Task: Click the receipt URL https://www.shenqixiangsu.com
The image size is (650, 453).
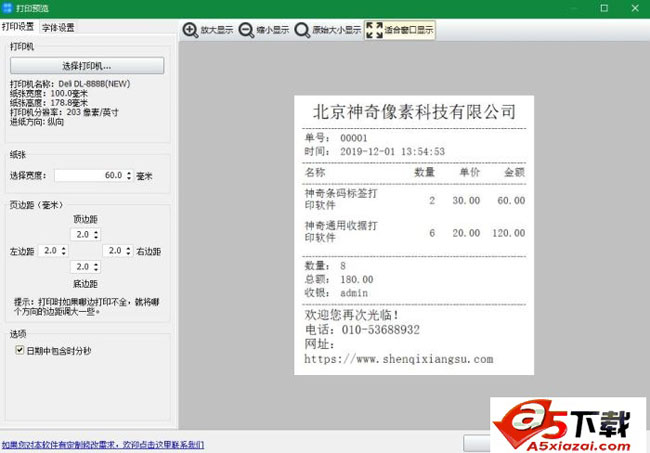Action: [x=399, y=359]
